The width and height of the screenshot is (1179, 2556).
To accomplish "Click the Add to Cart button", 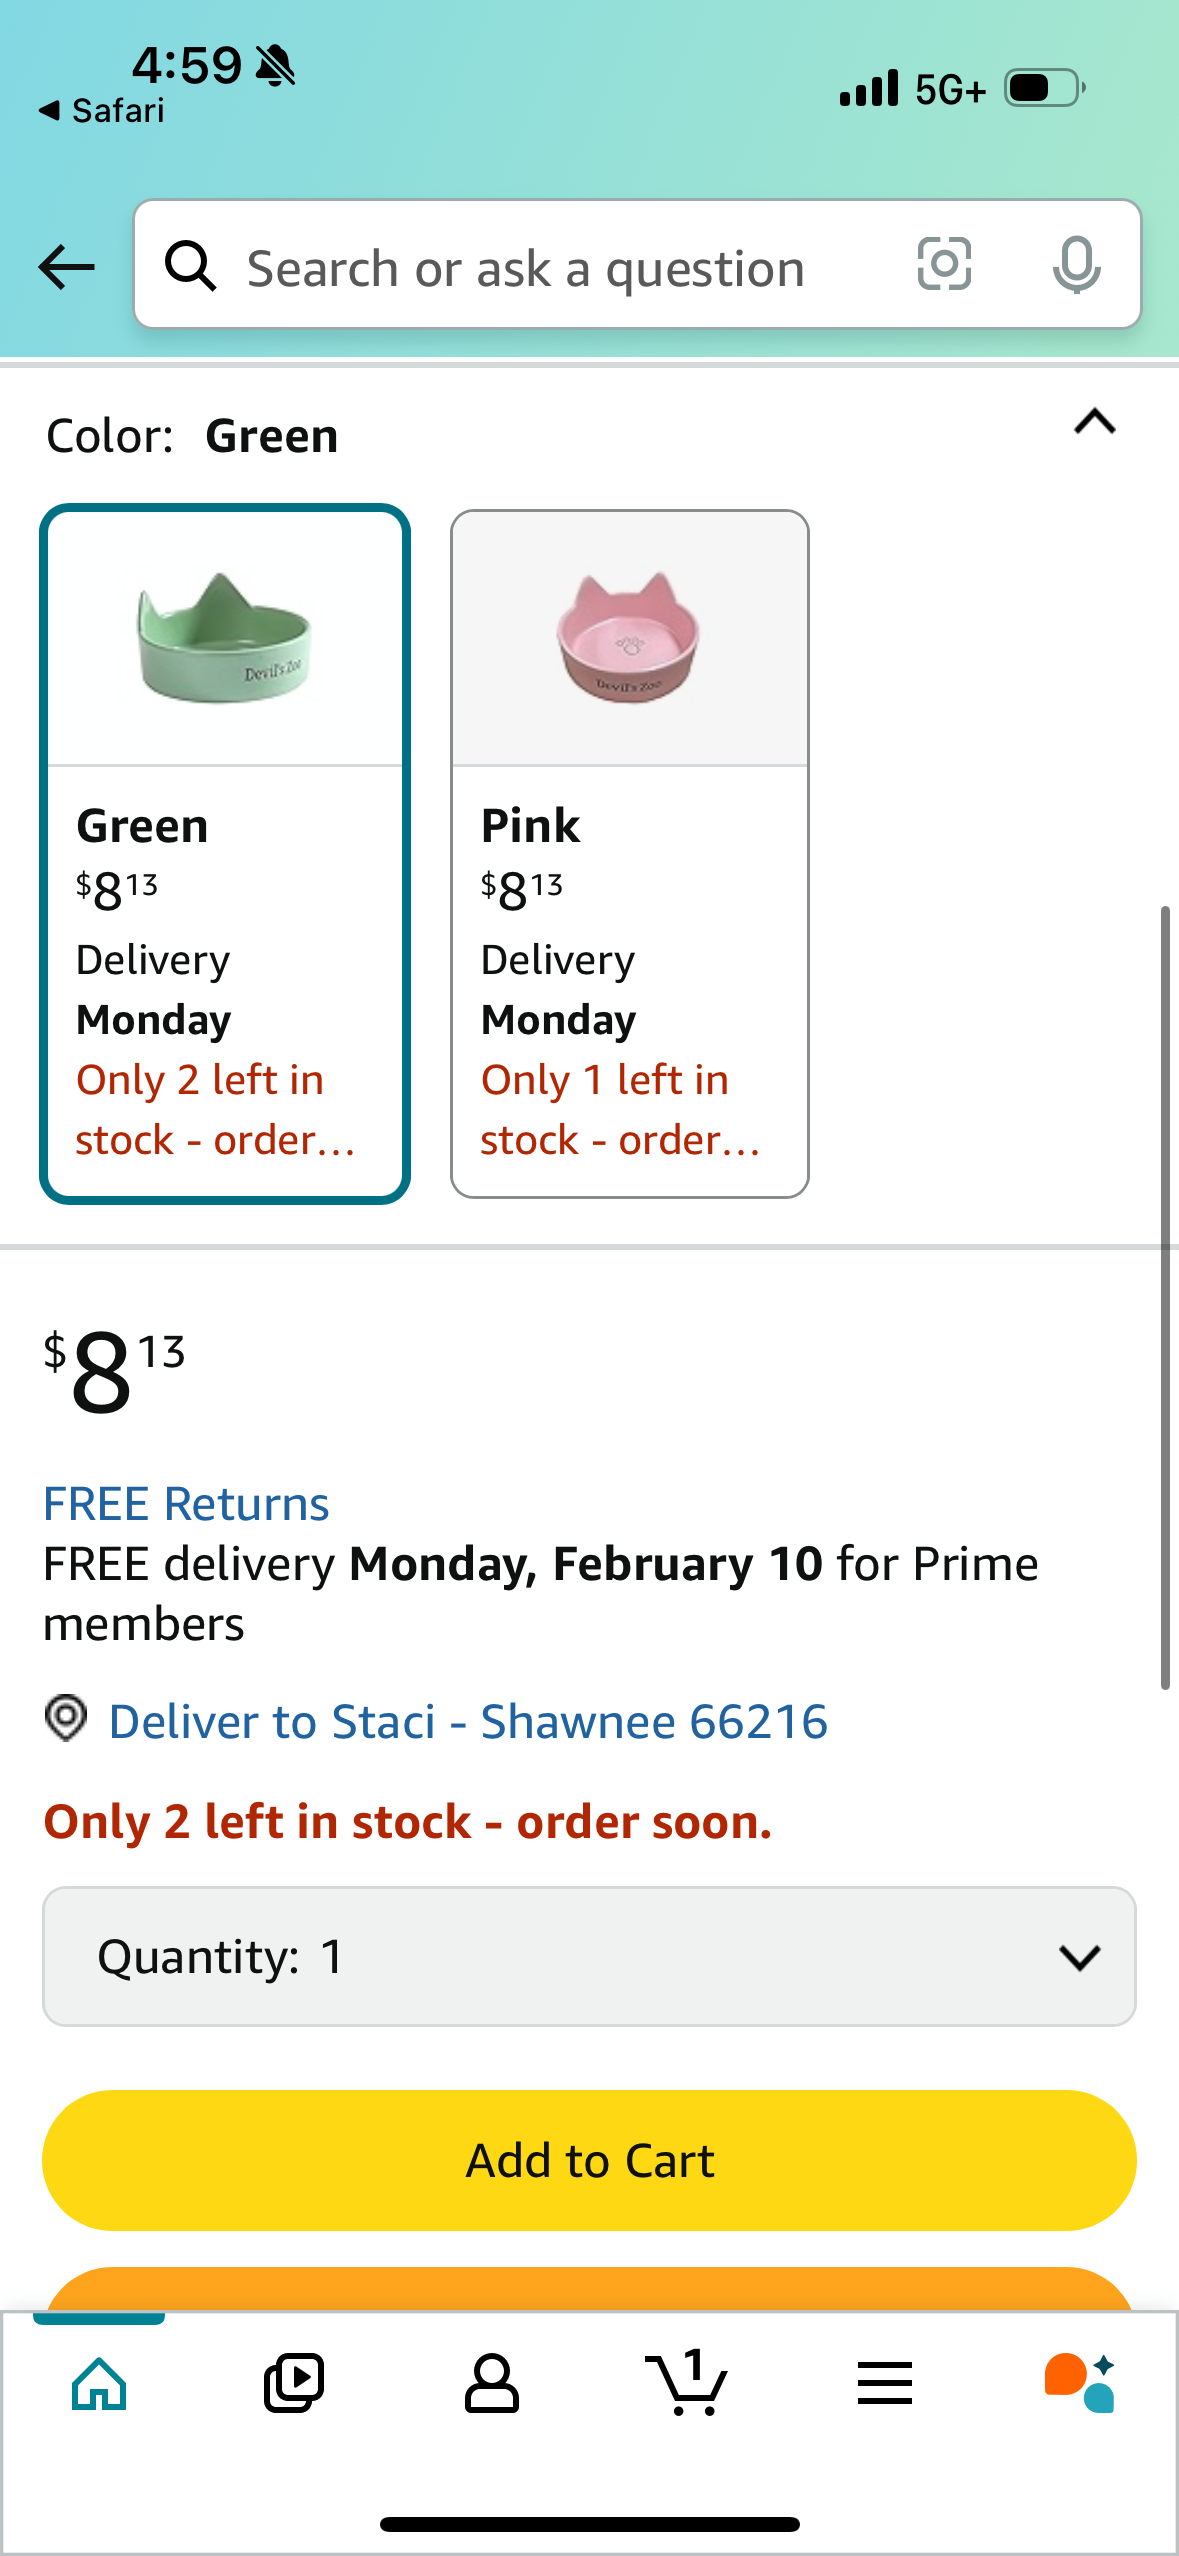I will [589, 2160].
